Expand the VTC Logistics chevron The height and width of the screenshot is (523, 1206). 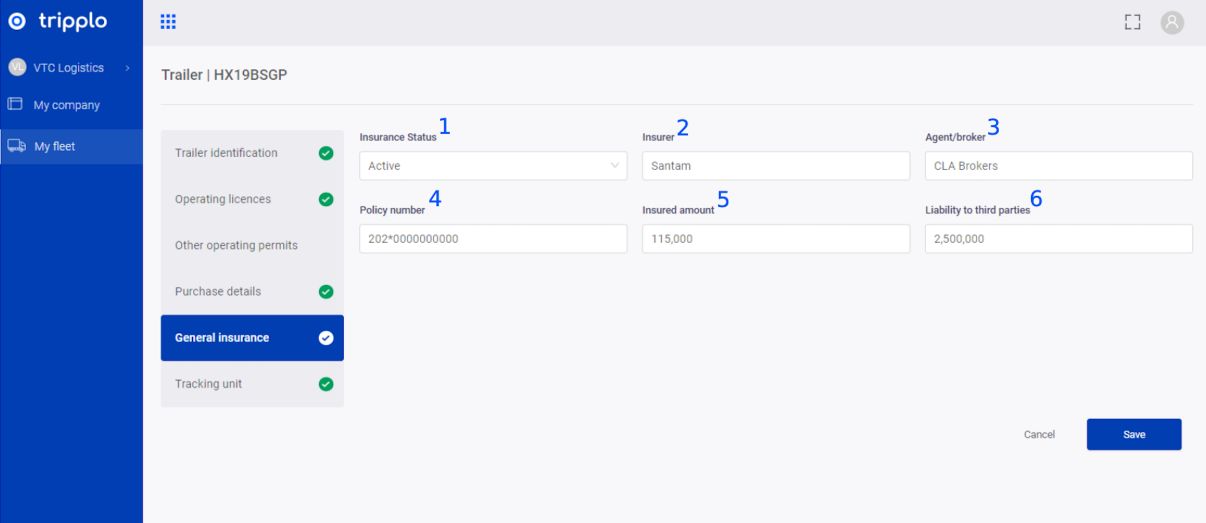tap(127, 68)
